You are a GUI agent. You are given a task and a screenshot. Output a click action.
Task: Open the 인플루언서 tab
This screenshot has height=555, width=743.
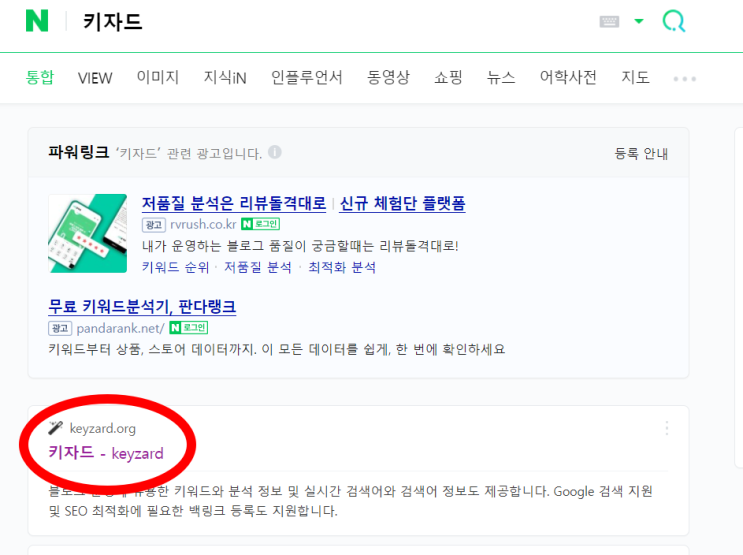pyautogui.click(x=307, y=77)
